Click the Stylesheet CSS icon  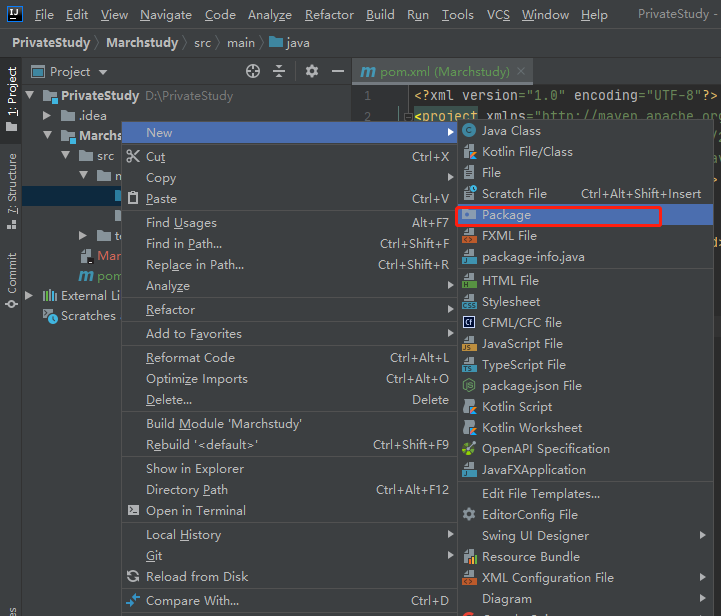point(469,302)
